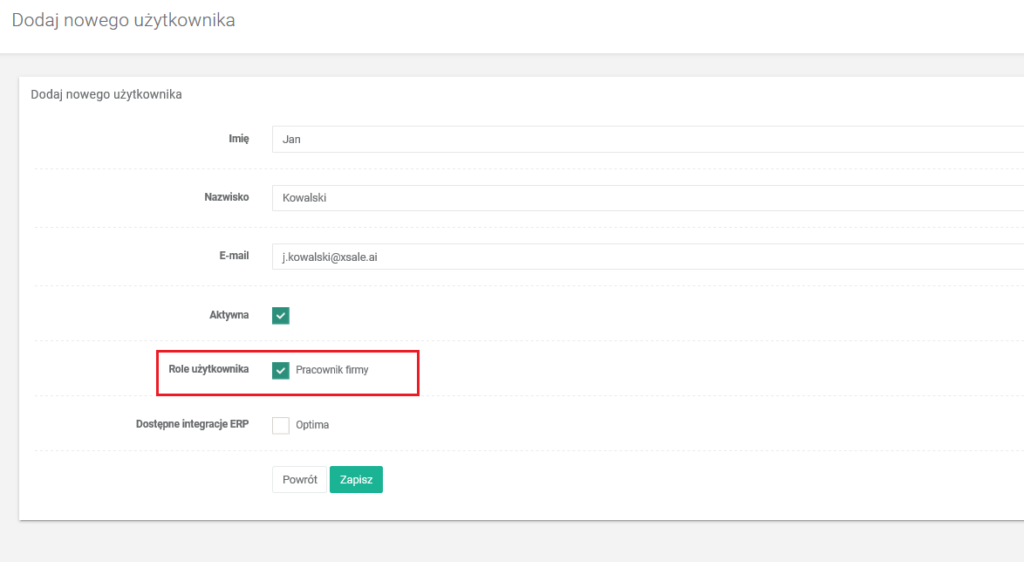Enable the Optima integration checkbox
The image size is (1024, 562).
click(x=281, y=425)
